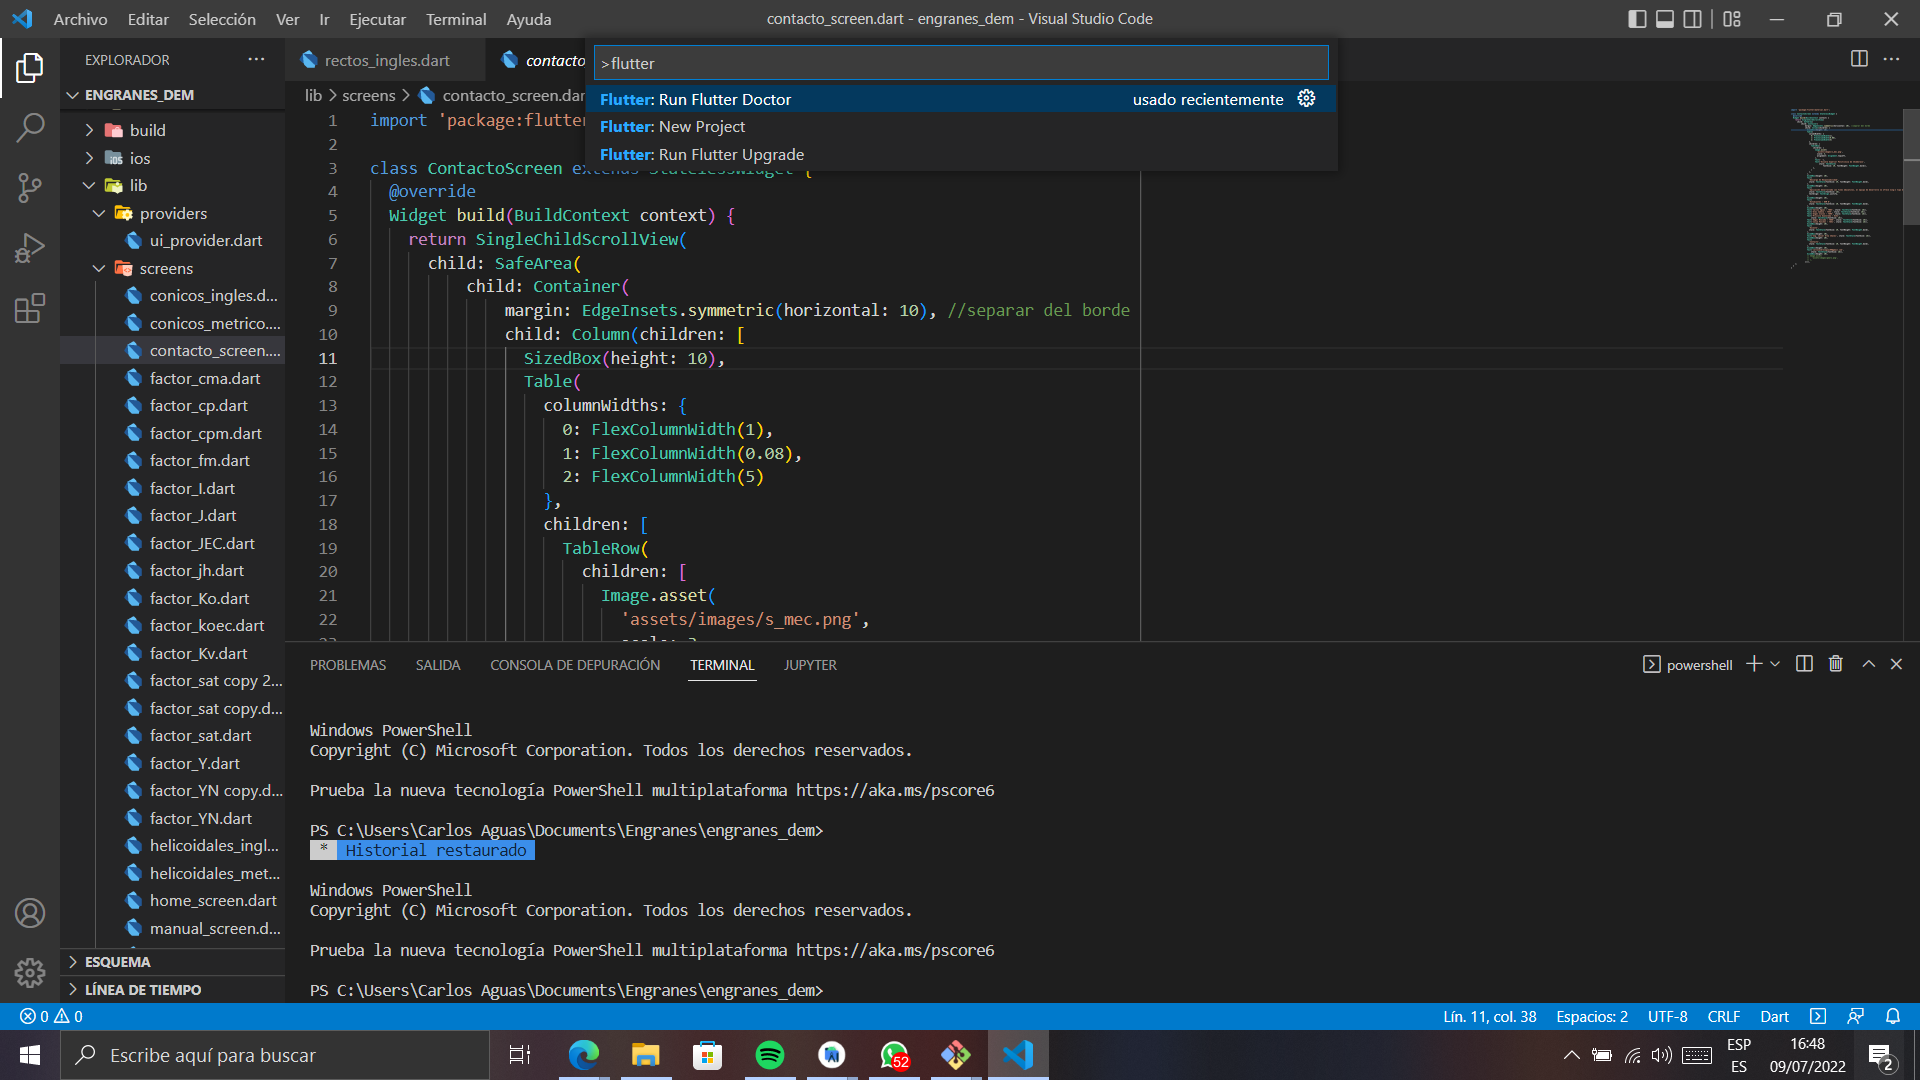This screenshot has height=1080, width=1920.
Task: Open the Source Control view
Action: point(30,187)
